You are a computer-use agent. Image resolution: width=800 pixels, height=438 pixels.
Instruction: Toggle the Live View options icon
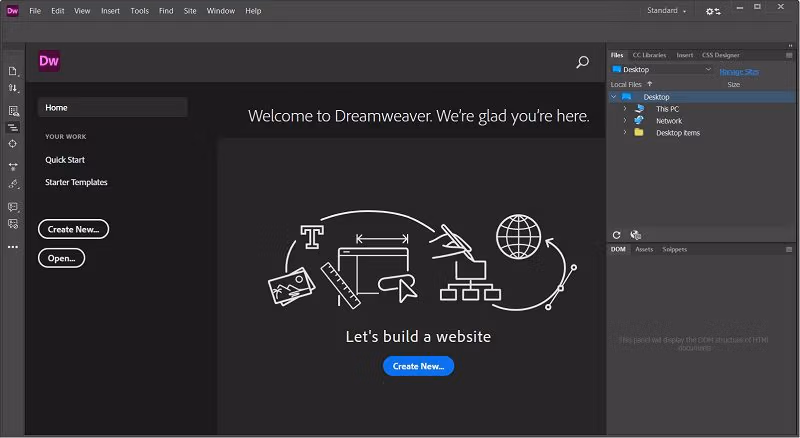[13, 111]
